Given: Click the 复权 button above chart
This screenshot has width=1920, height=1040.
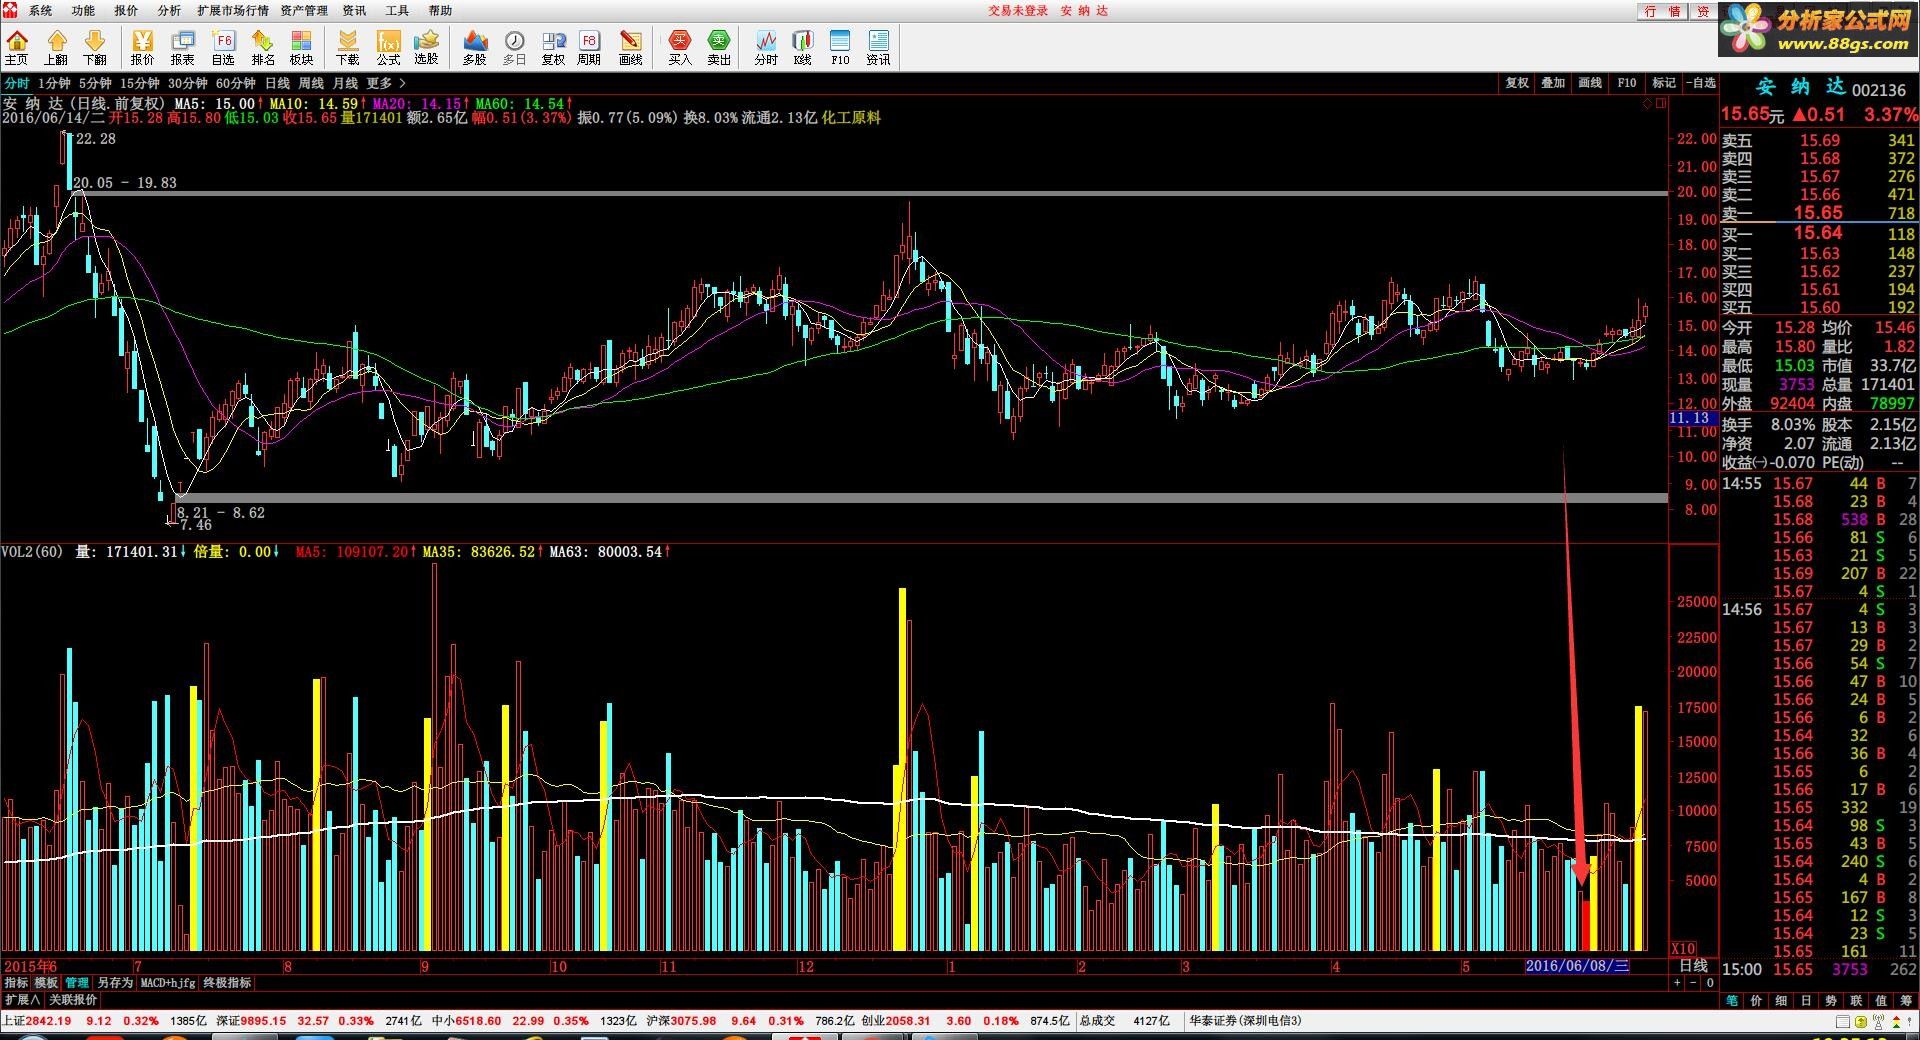Looking at the screenshot, I should 1517,83.
